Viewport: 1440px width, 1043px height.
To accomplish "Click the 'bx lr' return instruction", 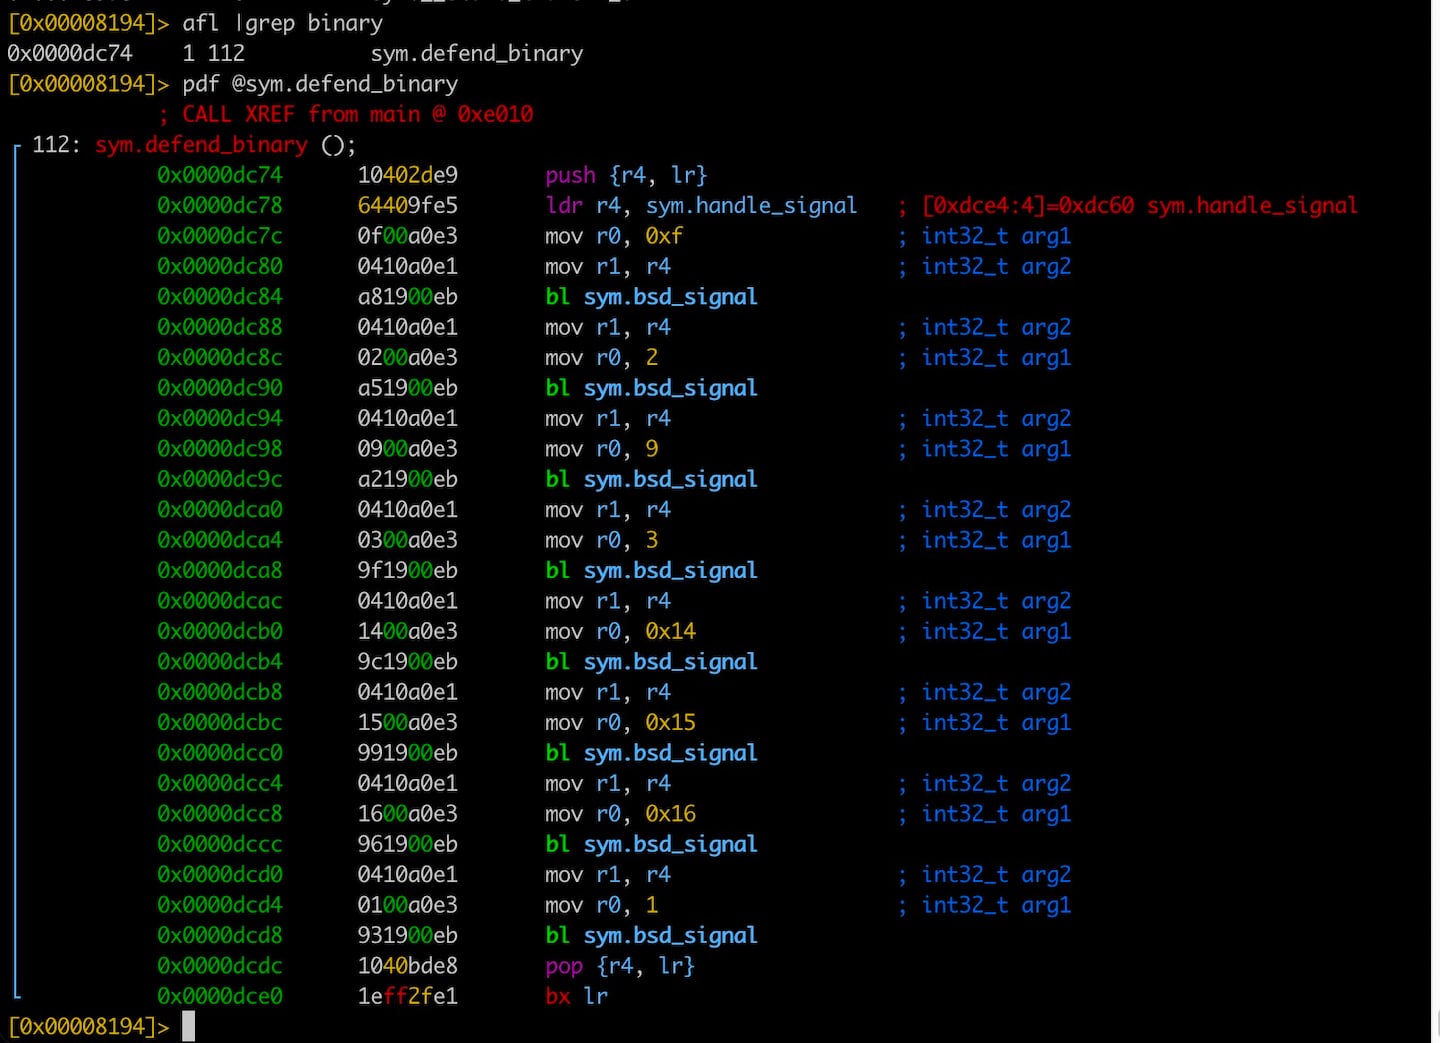I will [x=576, y=996].
